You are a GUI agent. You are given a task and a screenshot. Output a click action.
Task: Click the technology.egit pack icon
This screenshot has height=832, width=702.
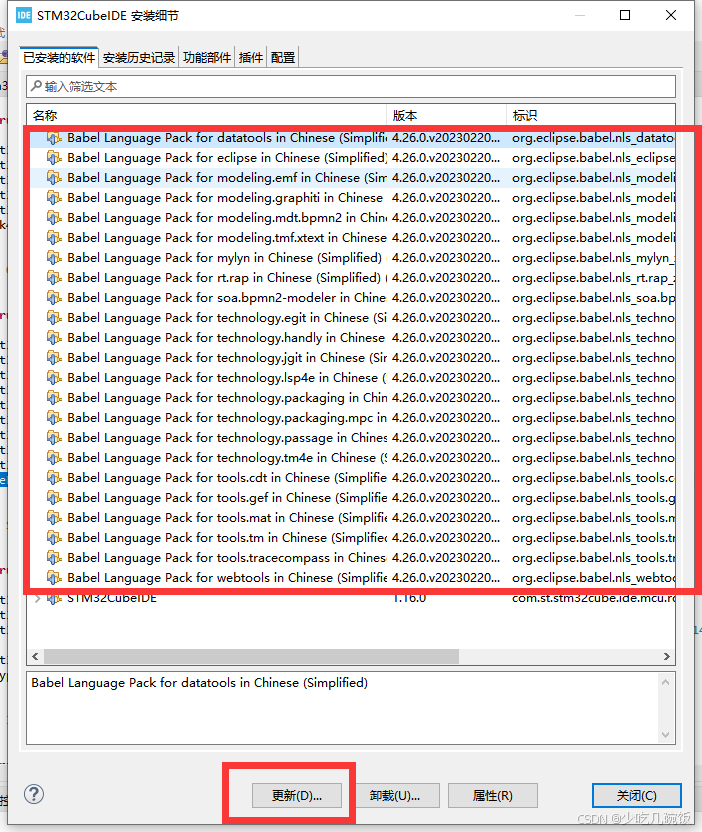click(x=54, y=318)
